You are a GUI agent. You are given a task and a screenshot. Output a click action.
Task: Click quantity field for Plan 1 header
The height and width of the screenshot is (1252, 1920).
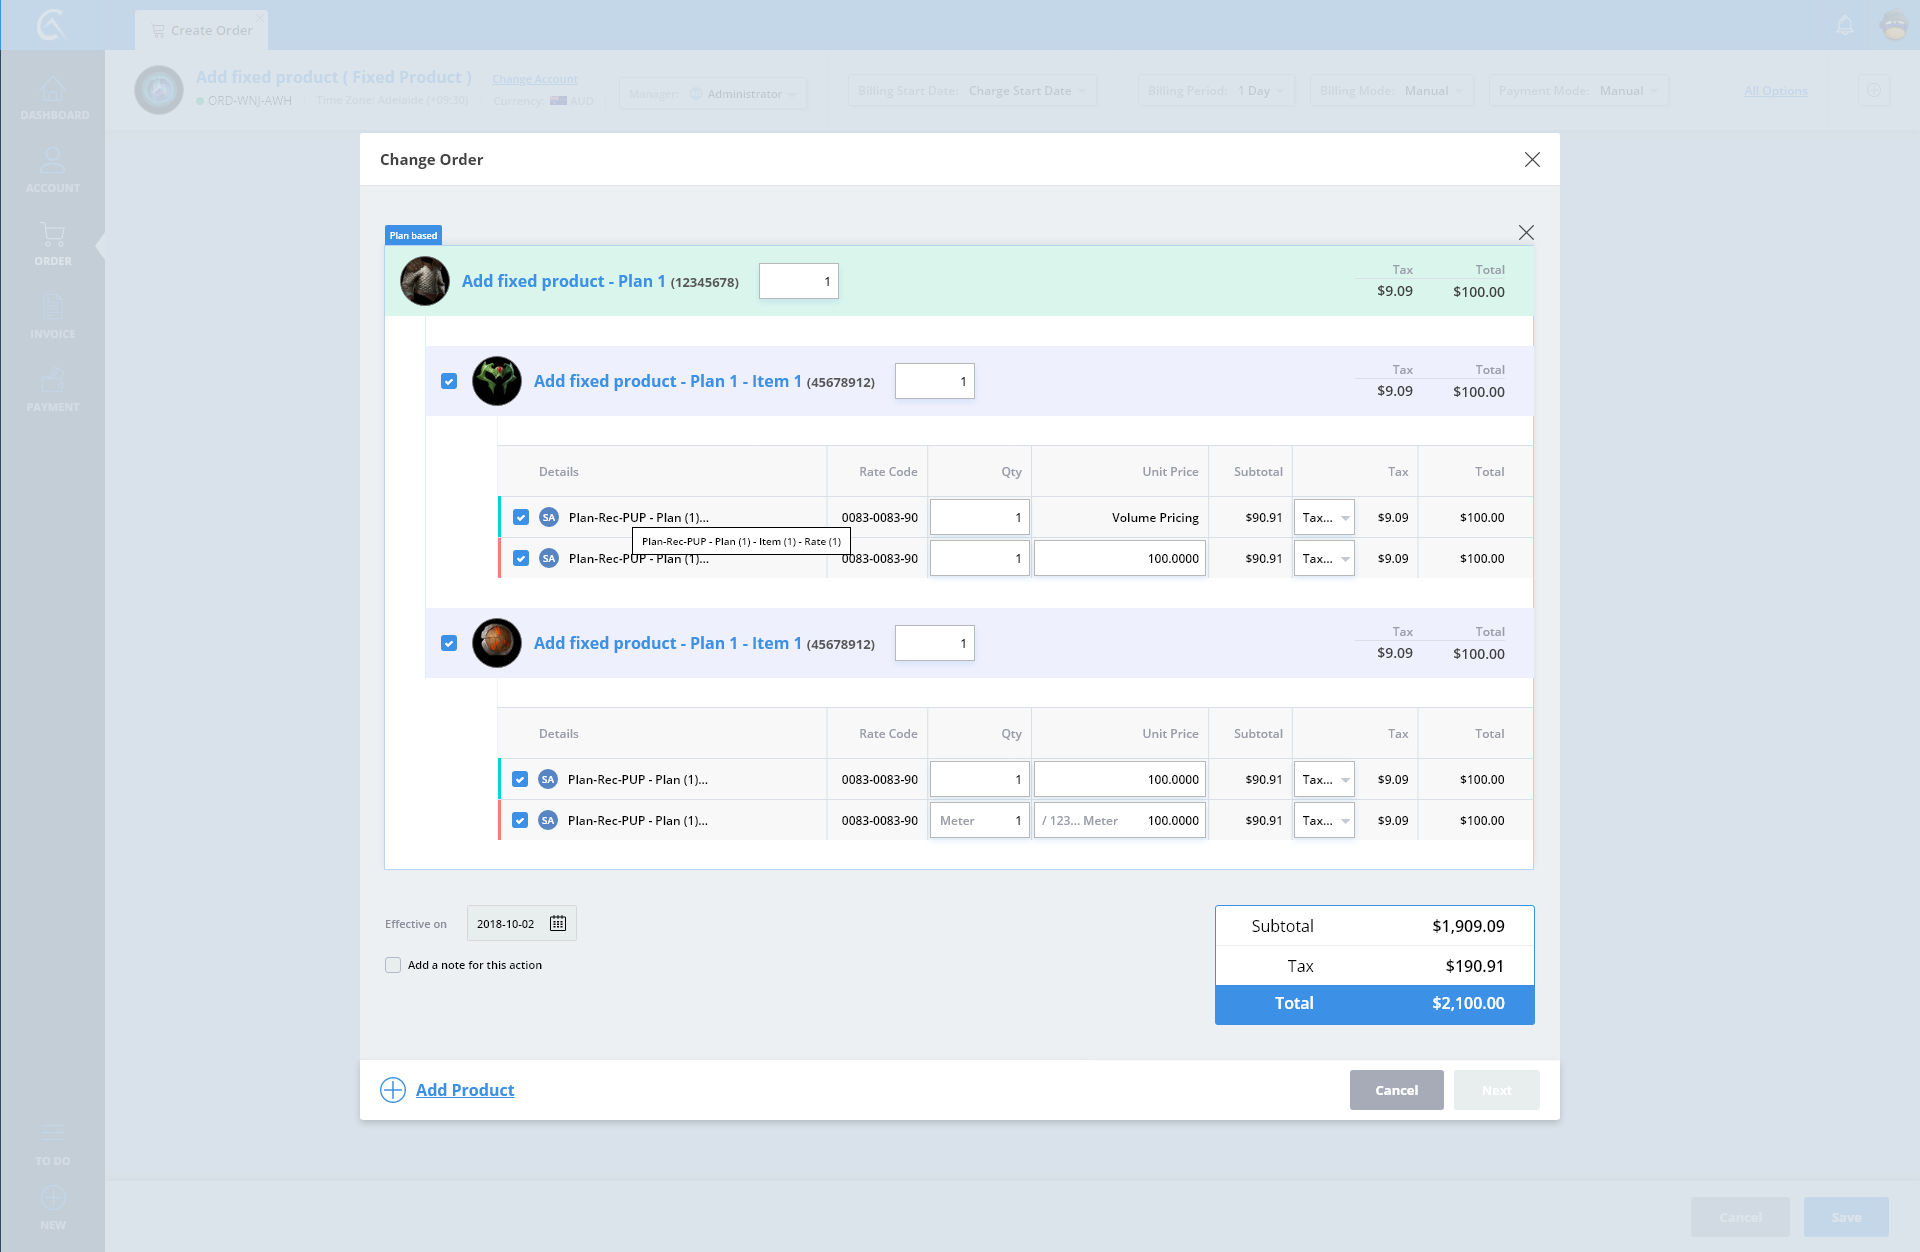point(798,281)
